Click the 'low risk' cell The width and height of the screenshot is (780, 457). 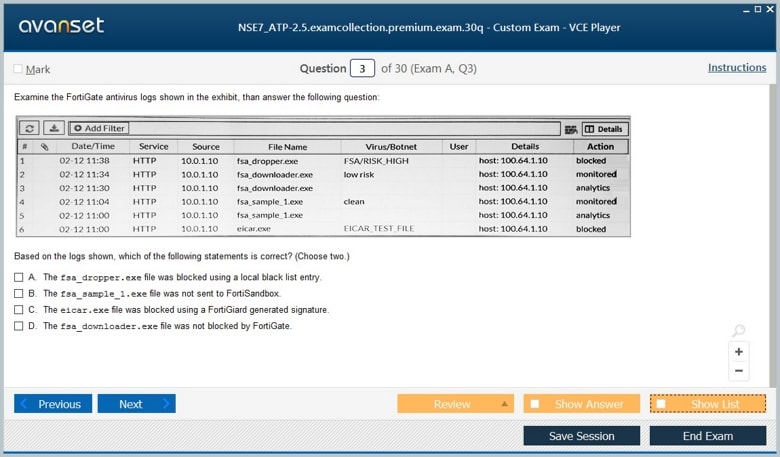coord(359,175)
